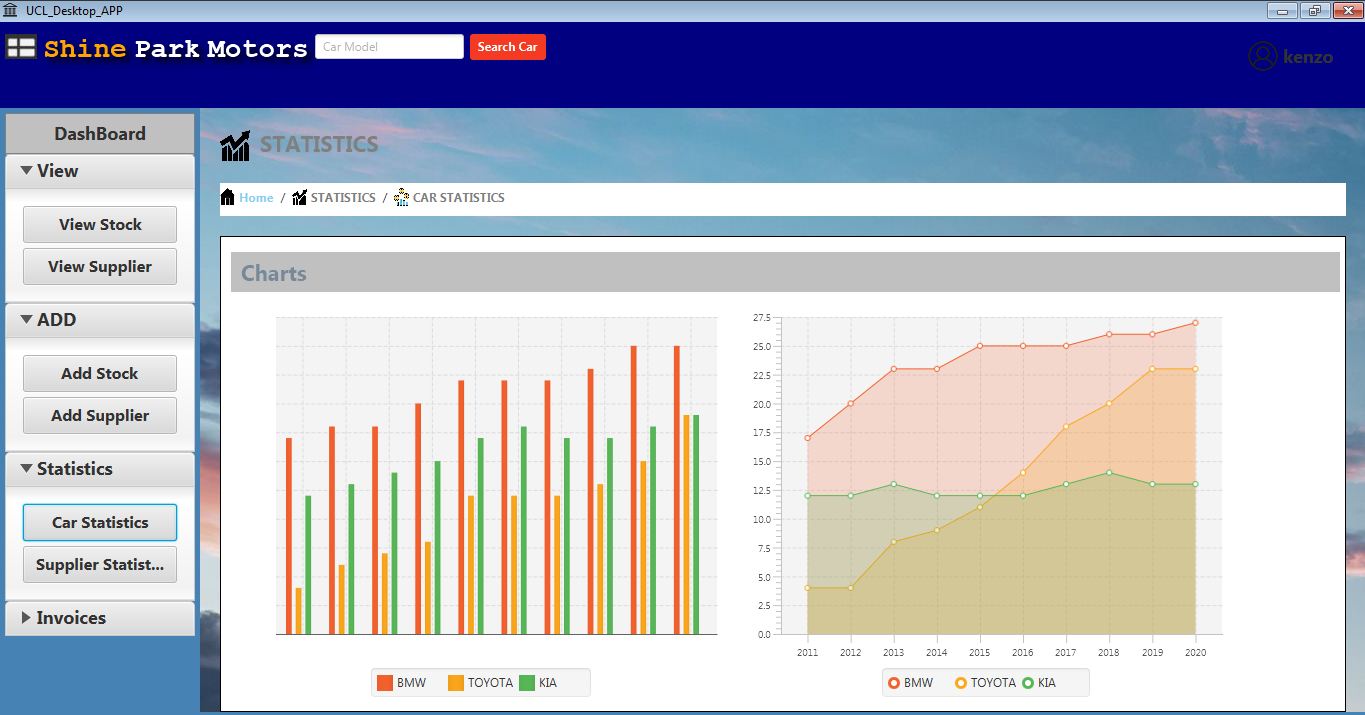Image resolution: width=1365 pixels, height=715 pixels.
Task: Go to Home via breadcrumb link
Action: click(x=256, y=197)
